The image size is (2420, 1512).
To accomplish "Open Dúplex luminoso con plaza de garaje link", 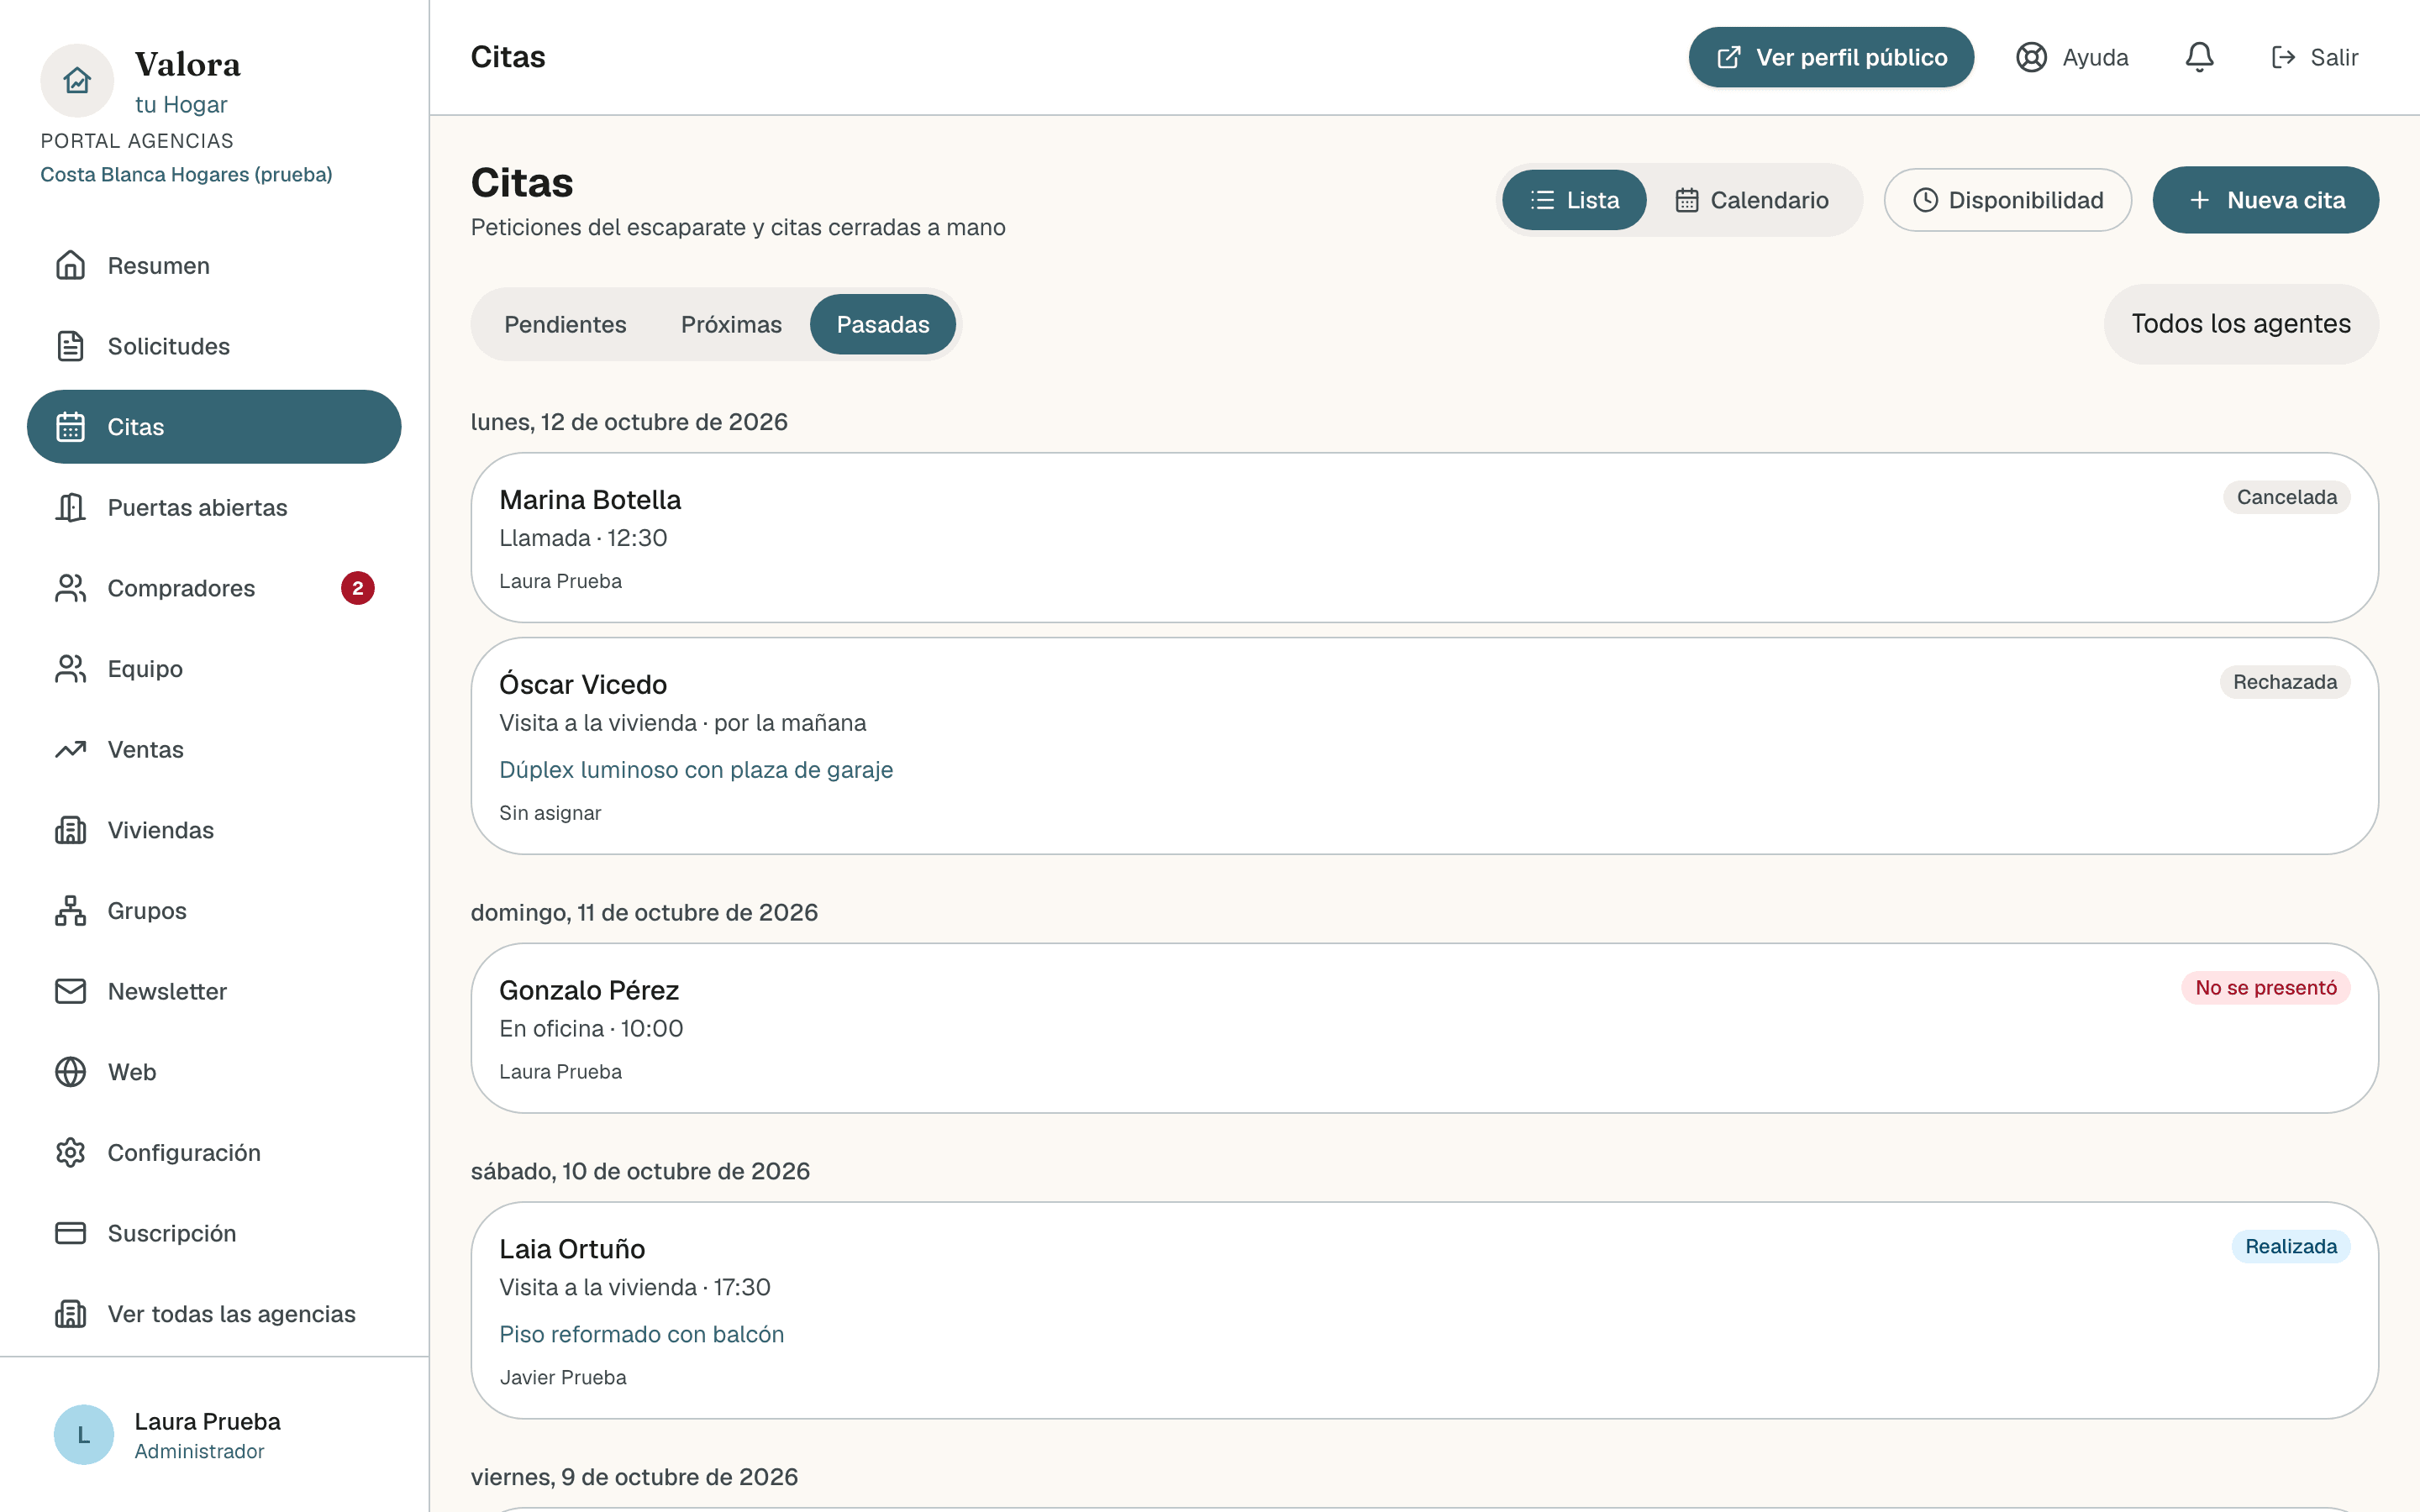I will click(x=696, y=770).
